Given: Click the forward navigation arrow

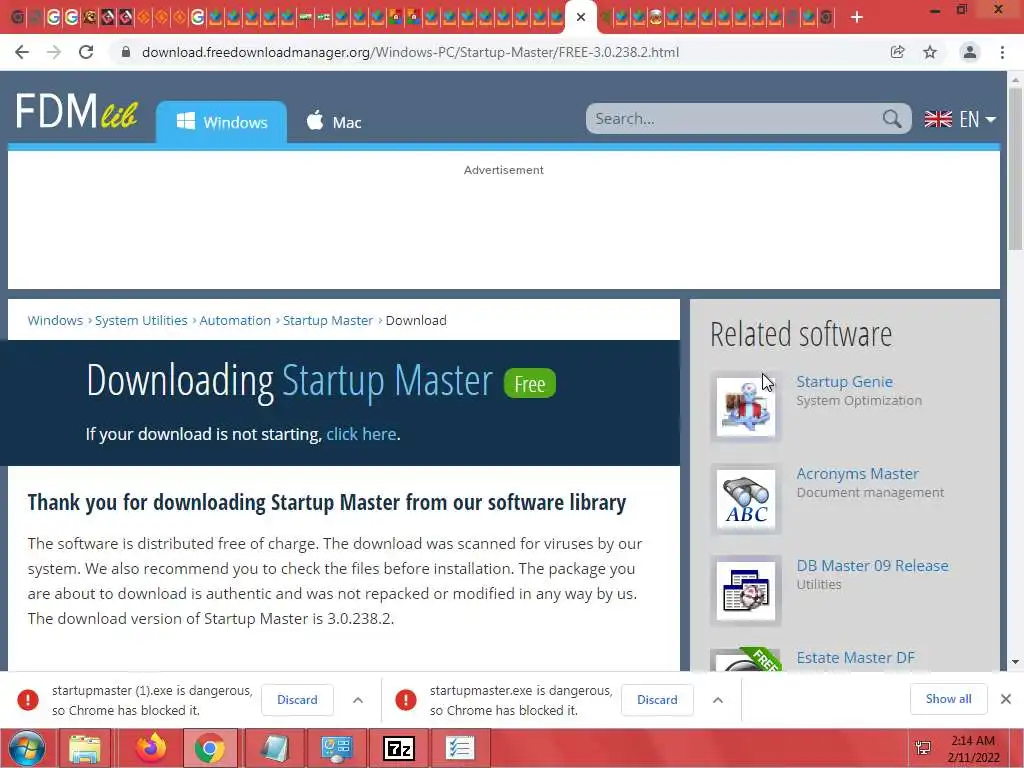Looking at the screenshot, I should pyautogui.click(x=54, y=52).
